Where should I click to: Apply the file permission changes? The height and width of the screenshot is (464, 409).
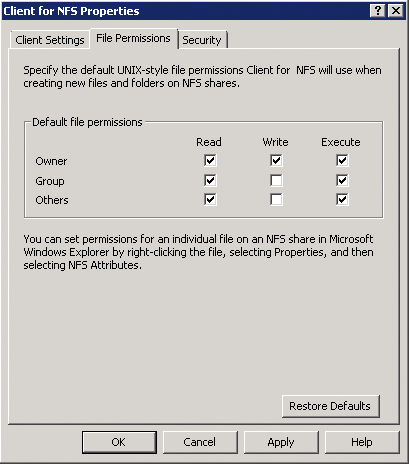(281, 442)
